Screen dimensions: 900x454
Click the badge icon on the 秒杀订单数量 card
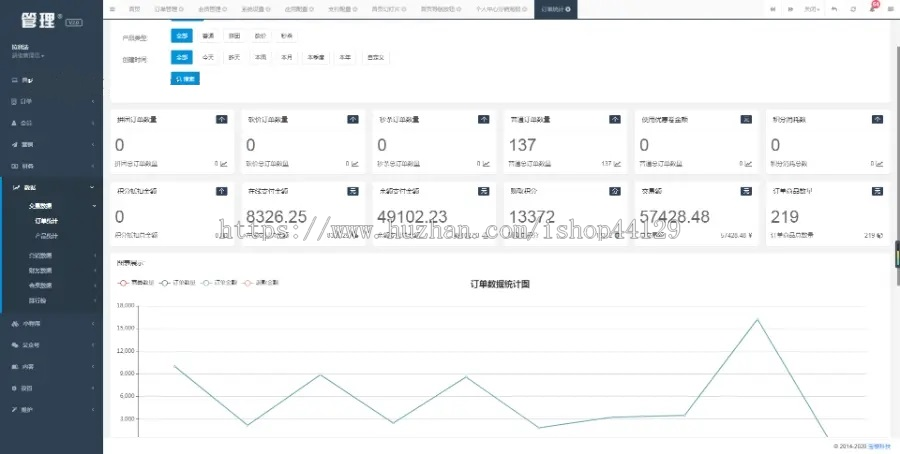(x=483, y=119)
